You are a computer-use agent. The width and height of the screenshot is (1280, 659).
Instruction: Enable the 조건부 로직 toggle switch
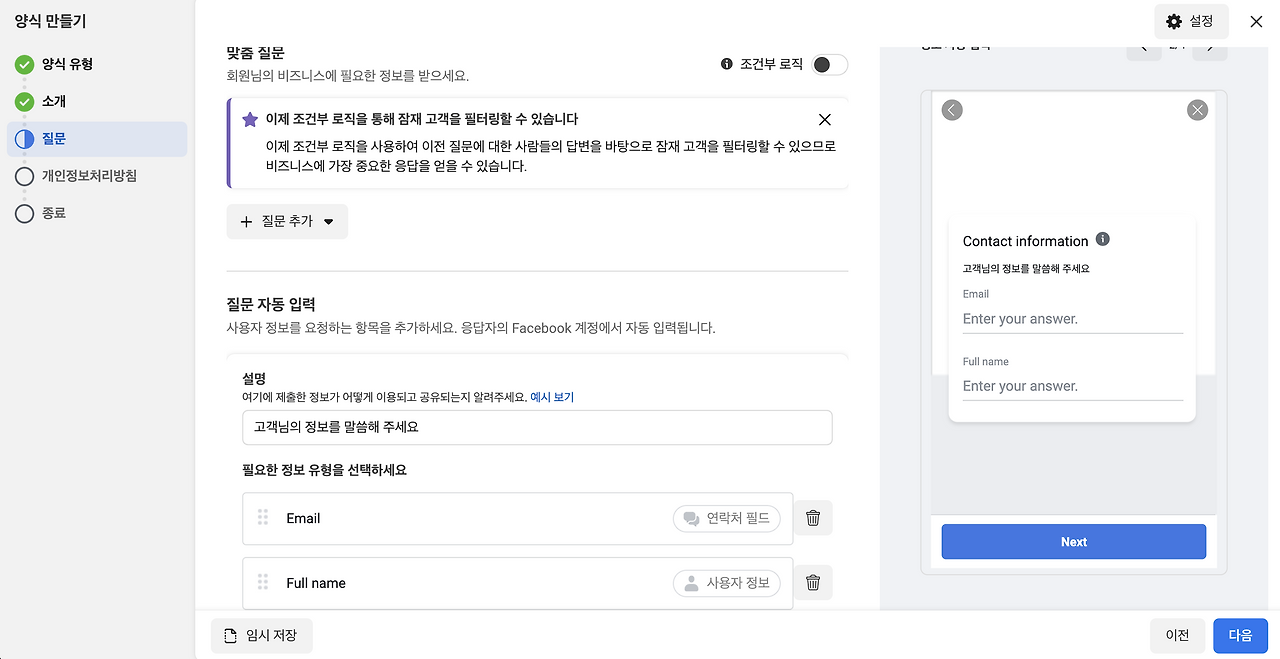pos(829,63)
